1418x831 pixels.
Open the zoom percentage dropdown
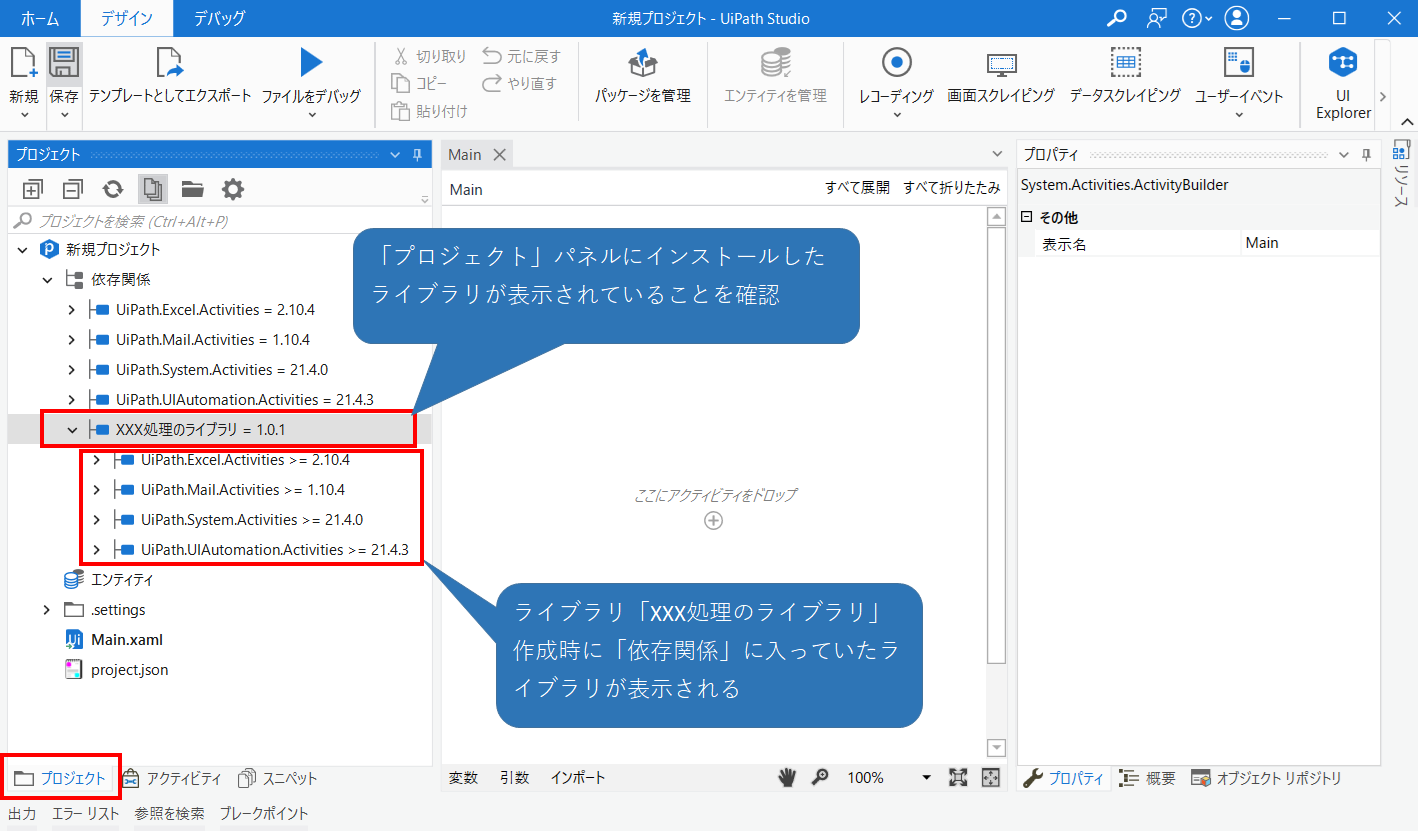[x=927, y=777]
